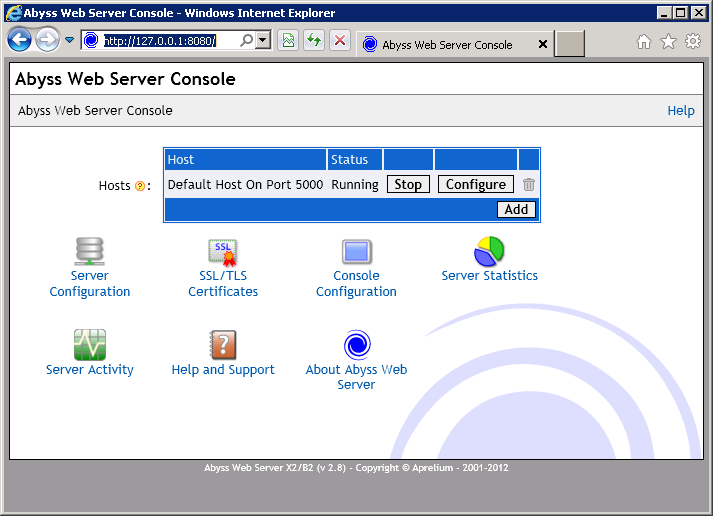The height and width of the screenshot is (516, 713).
Task: Open the Server Configuration link text
Action: [90, 284]
